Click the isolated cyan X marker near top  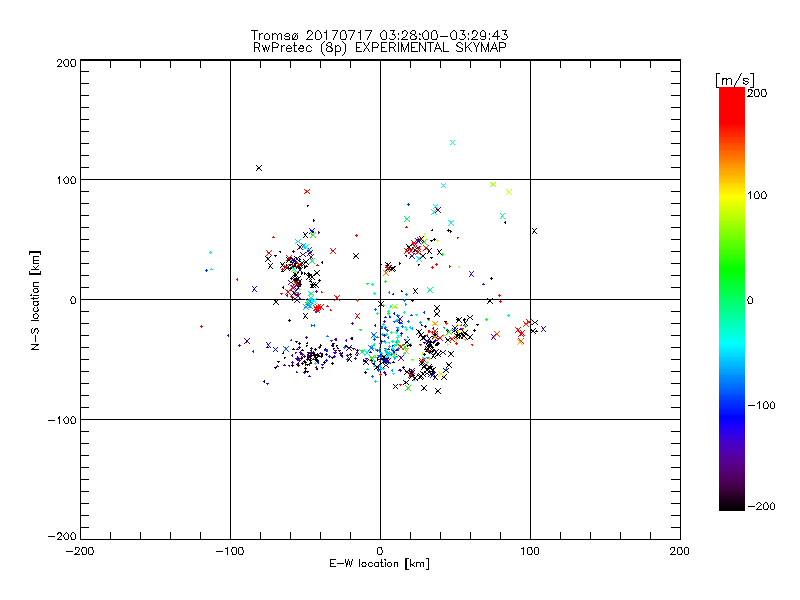pos(453,143)
